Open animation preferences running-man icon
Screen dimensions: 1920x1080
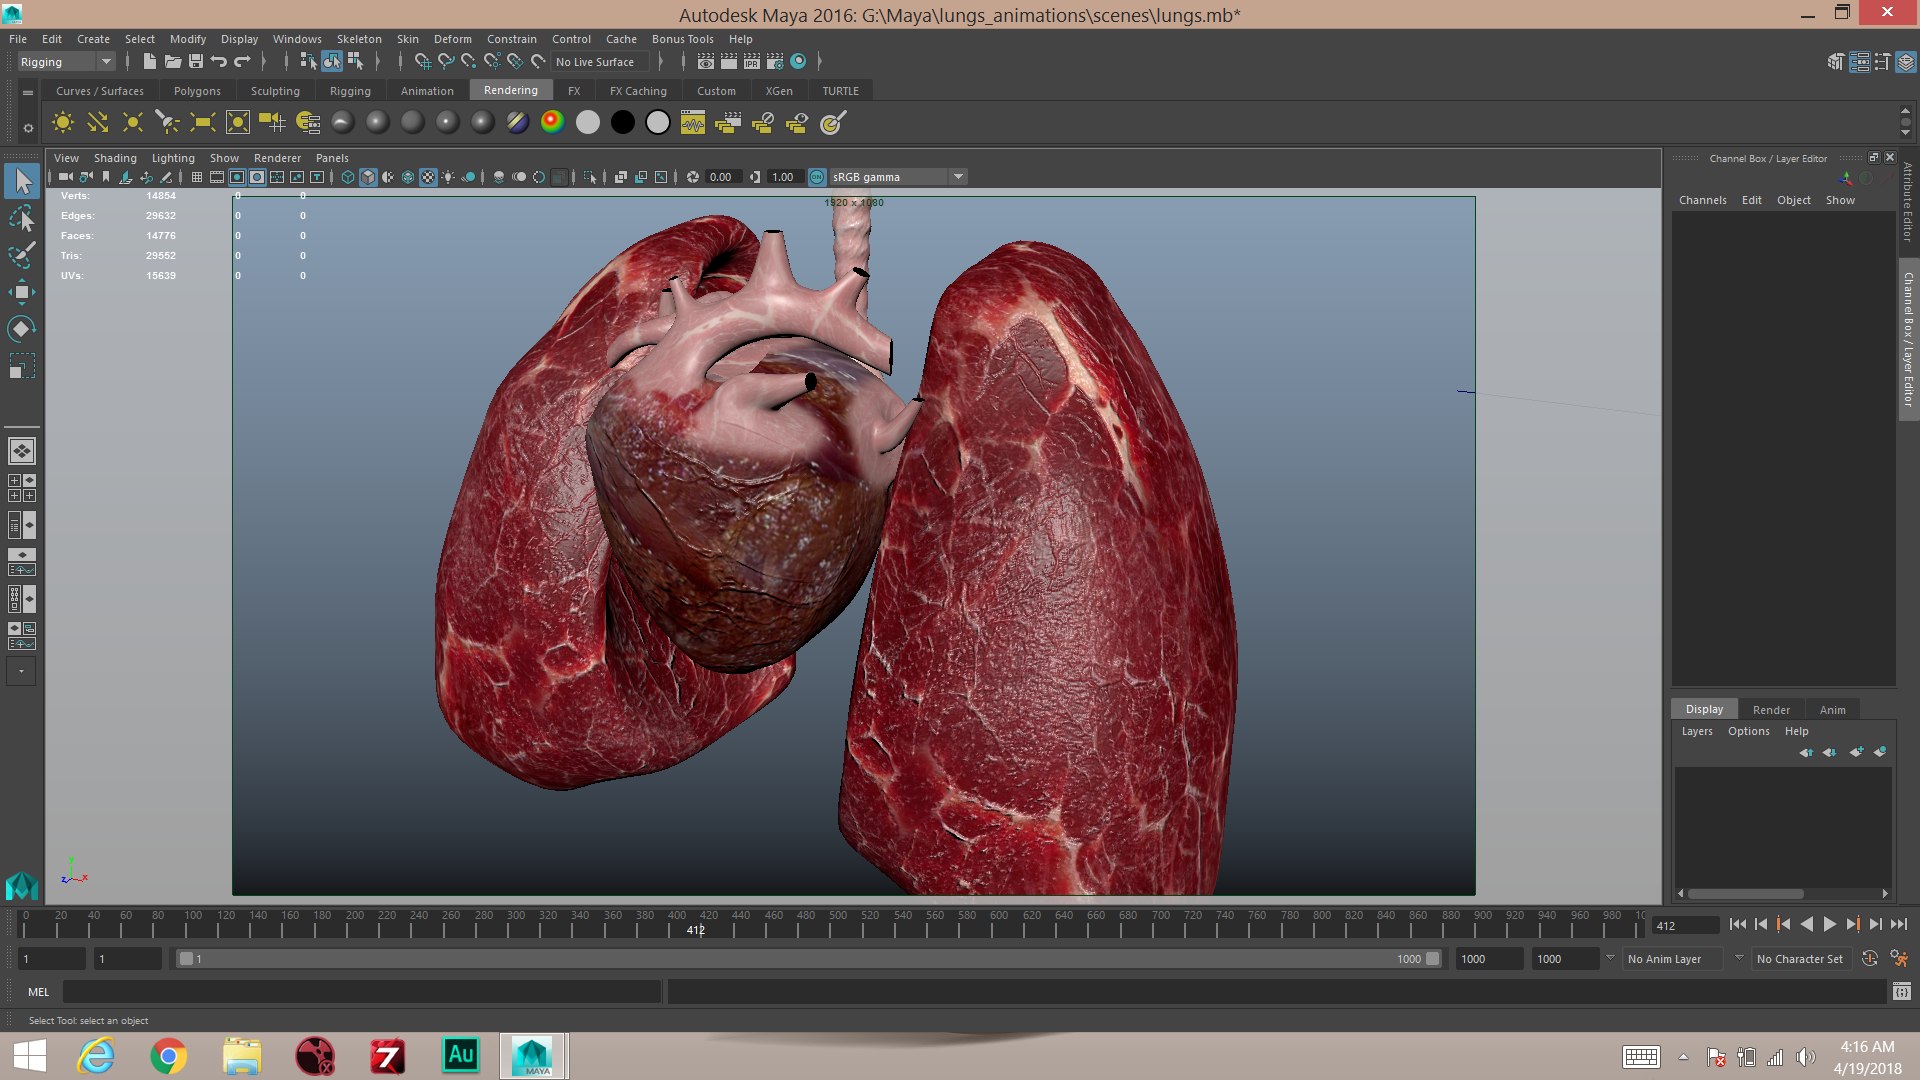click(x=1900, y=958)
